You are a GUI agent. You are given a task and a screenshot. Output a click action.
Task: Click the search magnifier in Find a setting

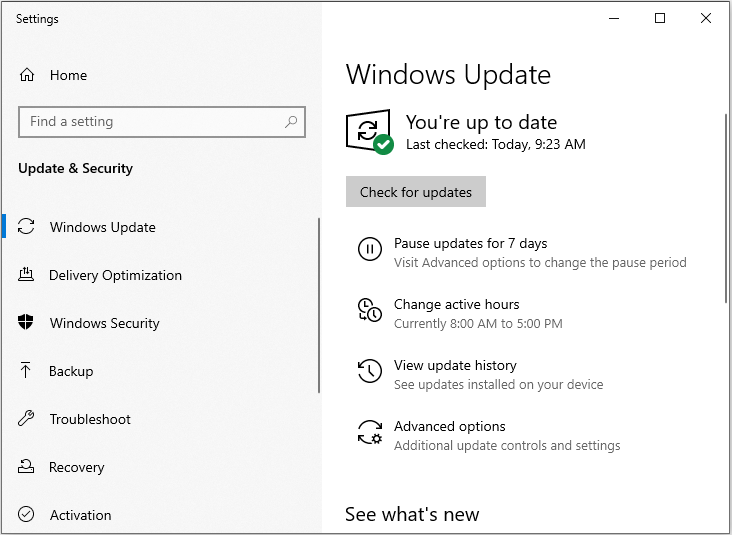click(291, 122)
